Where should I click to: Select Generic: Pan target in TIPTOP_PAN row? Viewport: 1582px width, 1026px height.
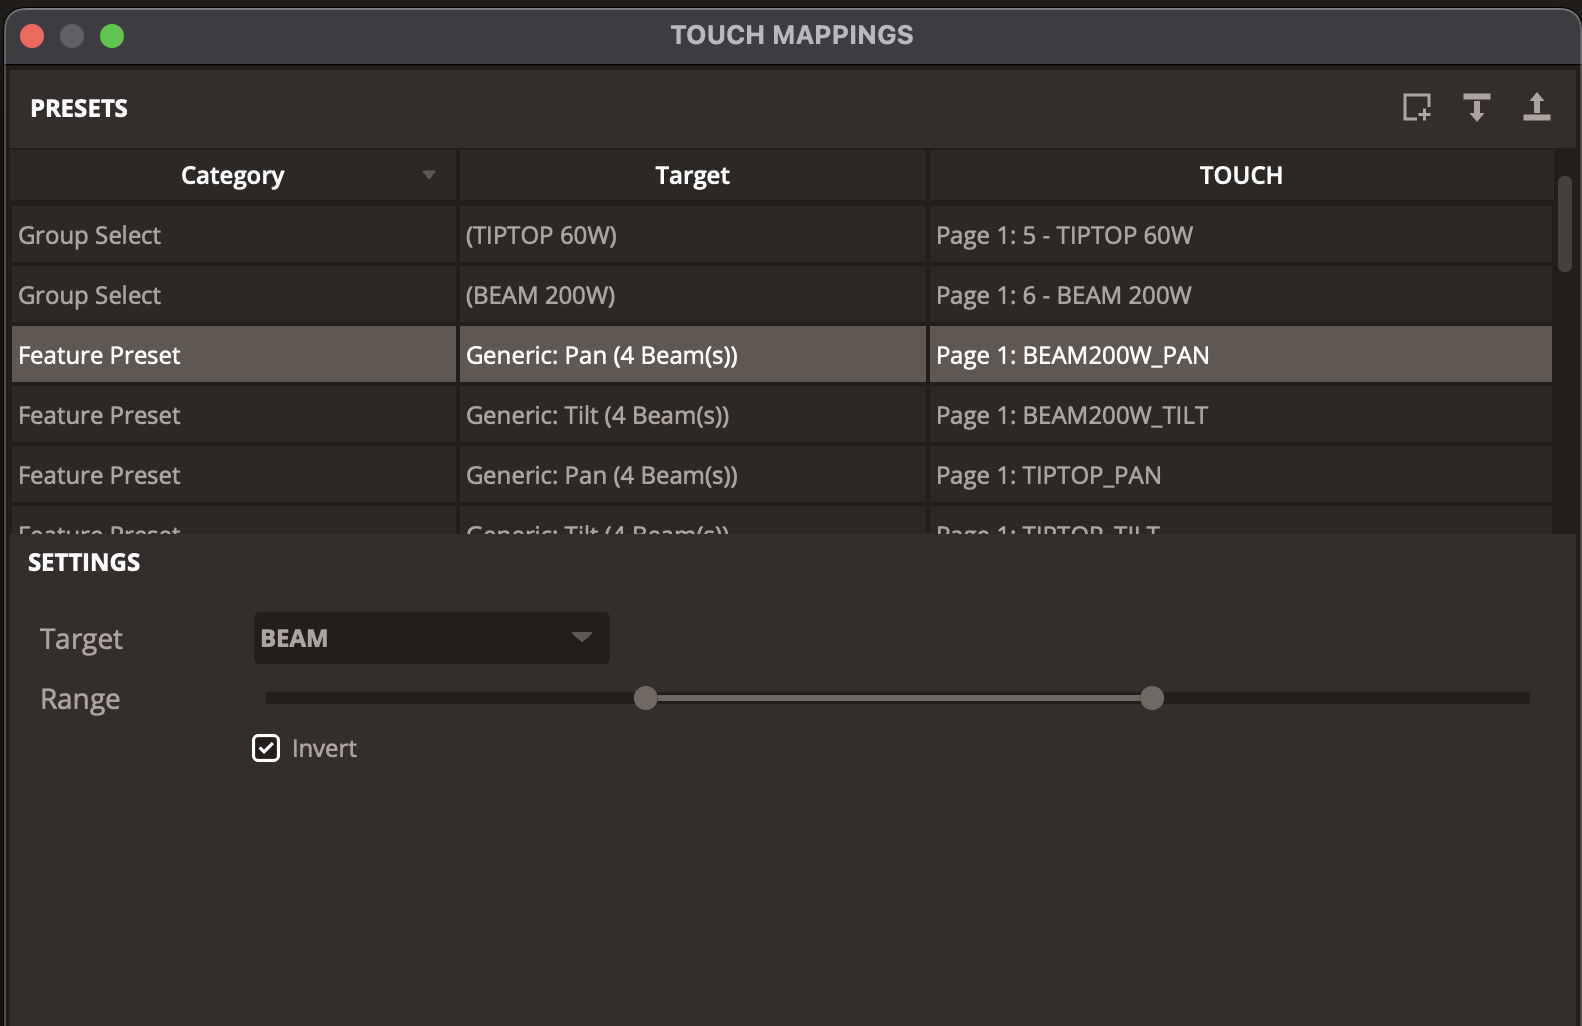click(692, 475)
